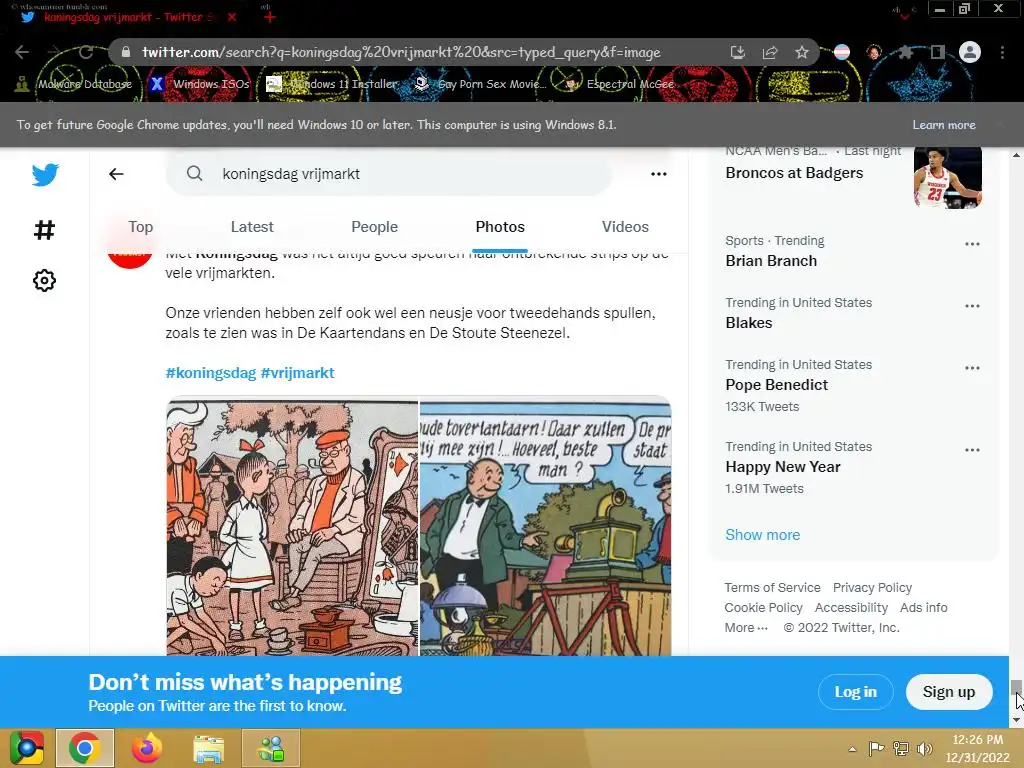The image size is (1024, 768).
Task: Open File Explorer from the taskbar
Action: point(208,748)
